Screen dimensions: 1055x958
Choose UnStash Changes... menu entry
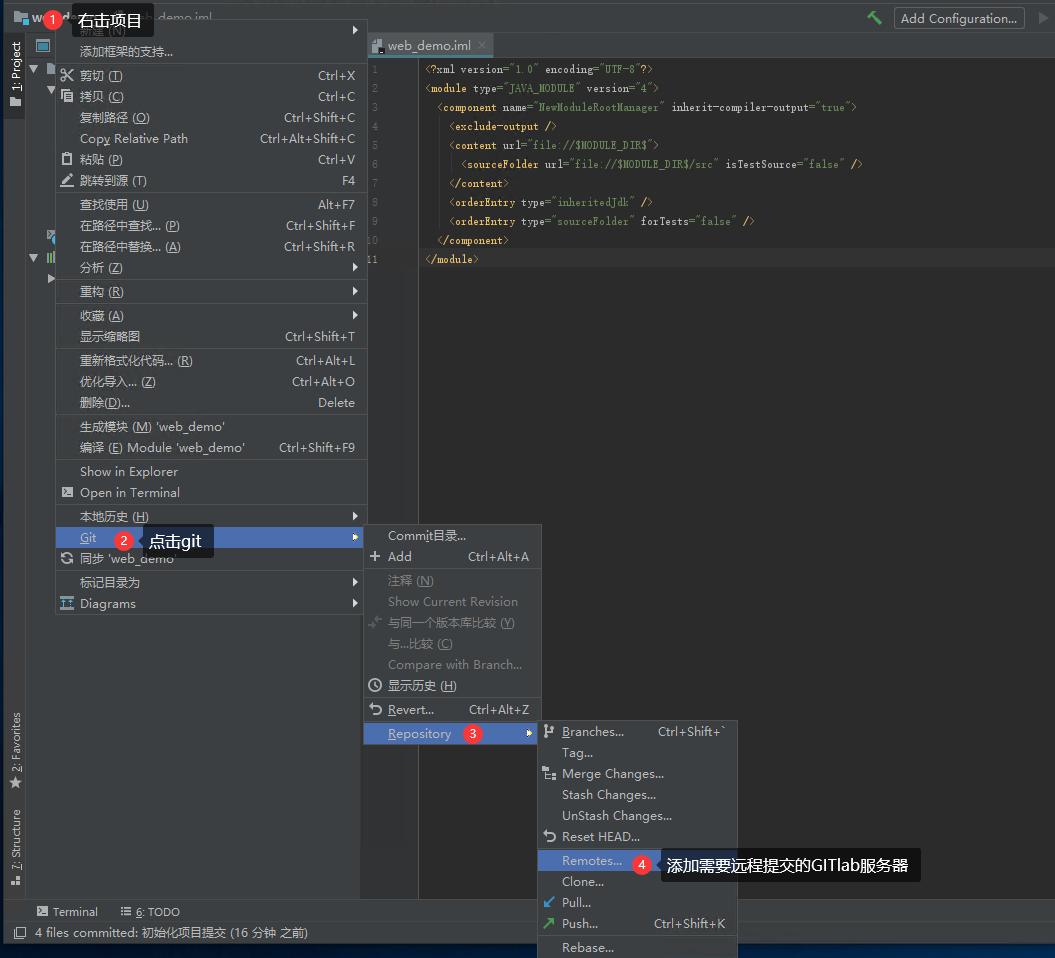637,815
